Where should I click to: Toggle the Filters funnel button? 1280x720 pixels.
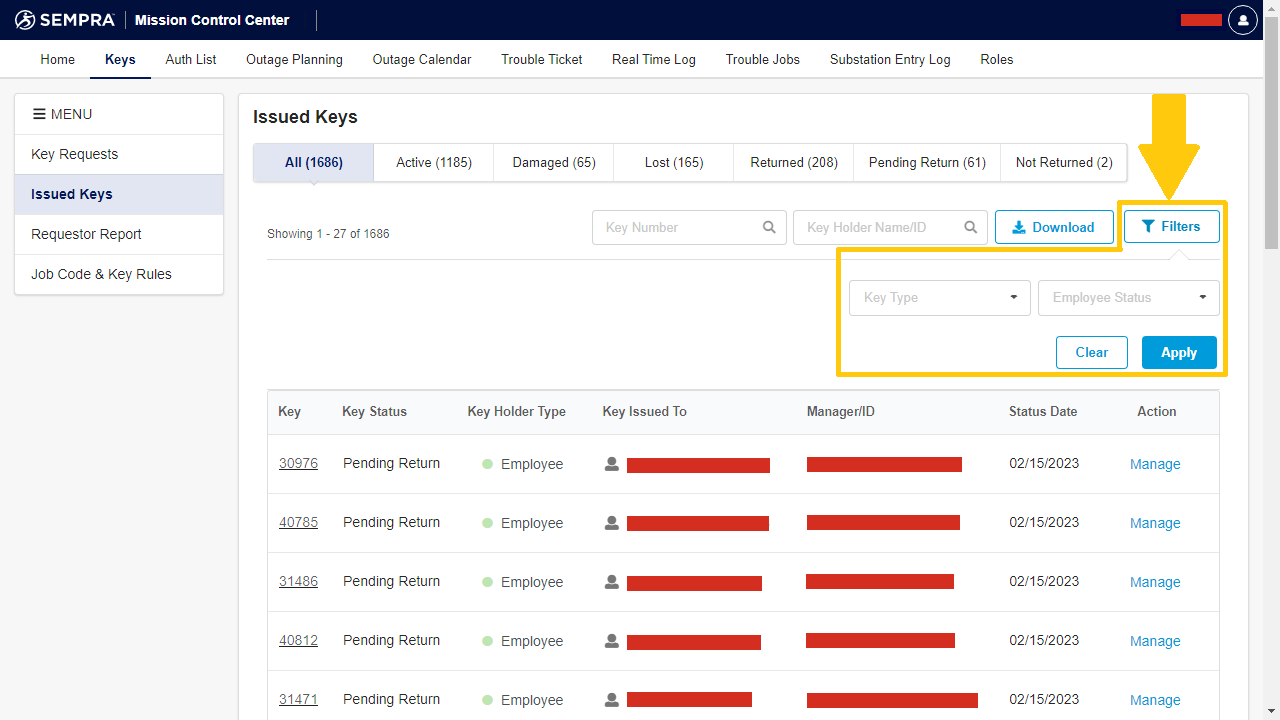(x=1171, y=227)
